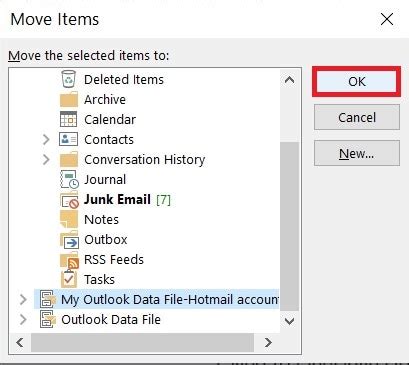Click the vertical scrollbar up arrow

tap(289, 80)
